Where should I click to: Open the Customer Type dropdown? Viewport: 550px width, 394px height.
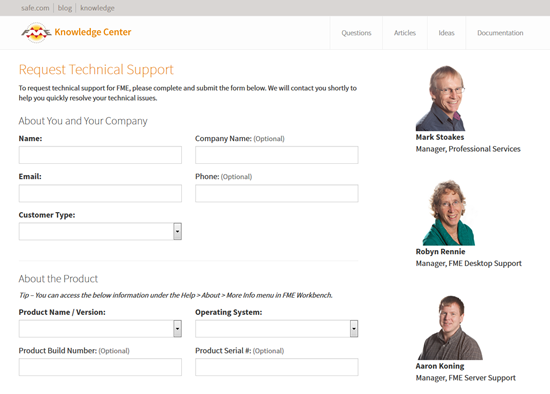[100, 231]
